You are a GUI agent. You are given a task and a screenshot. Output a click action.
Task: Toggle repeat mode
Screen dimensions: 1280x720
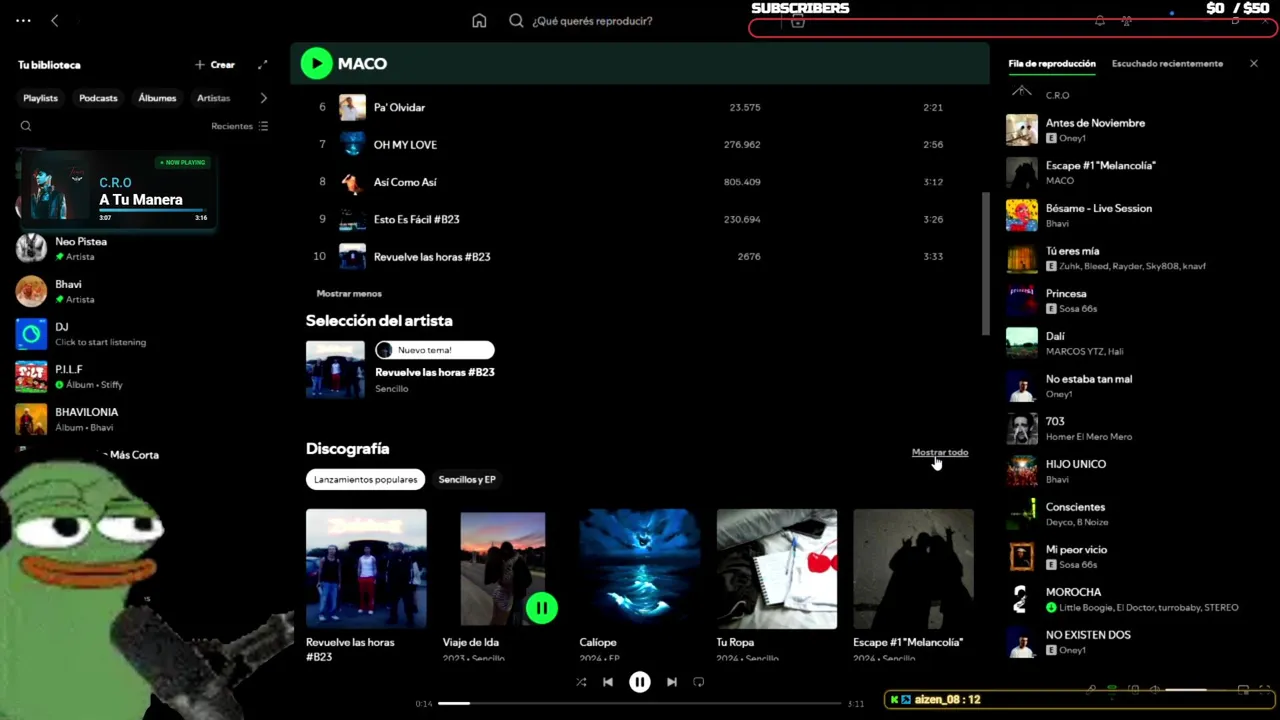pyautogui.click(x=699, y=682)
